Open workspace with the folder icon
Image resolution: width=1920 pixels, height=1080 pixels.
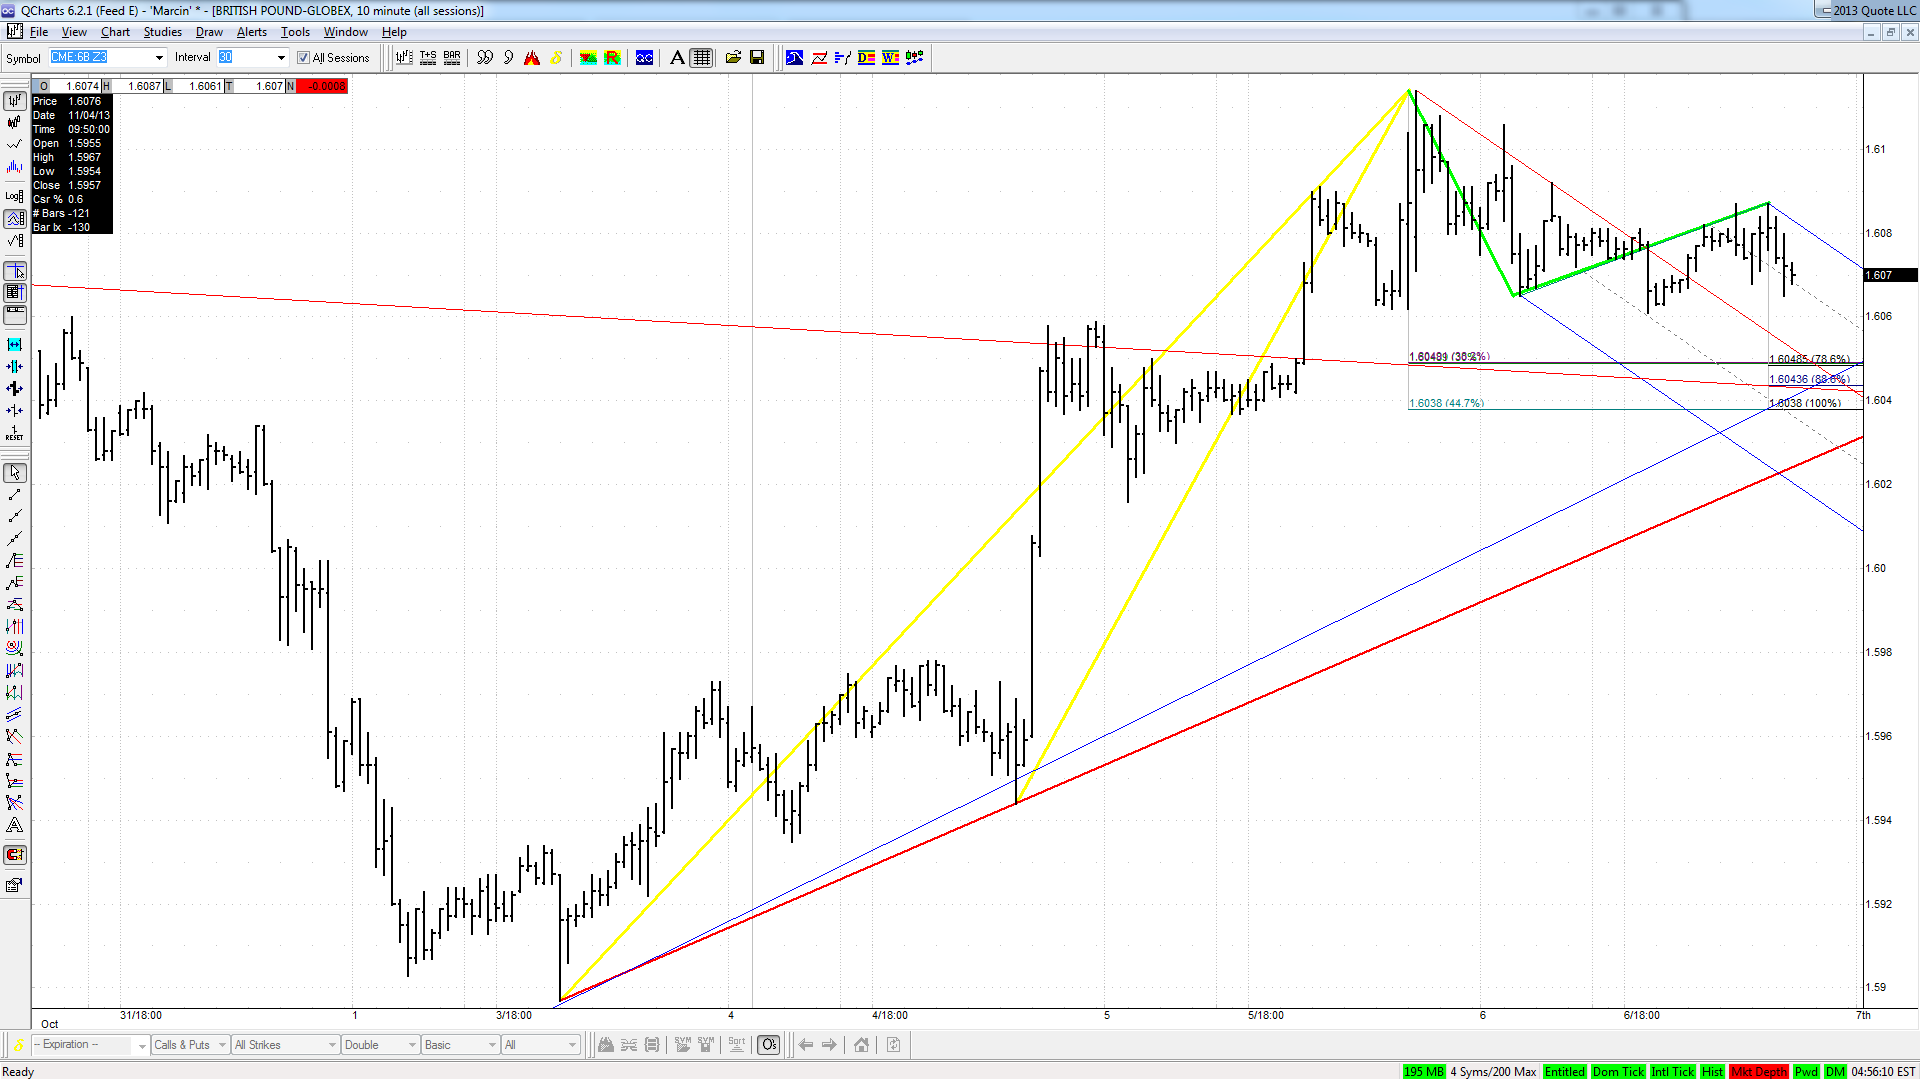pos(733,58)
